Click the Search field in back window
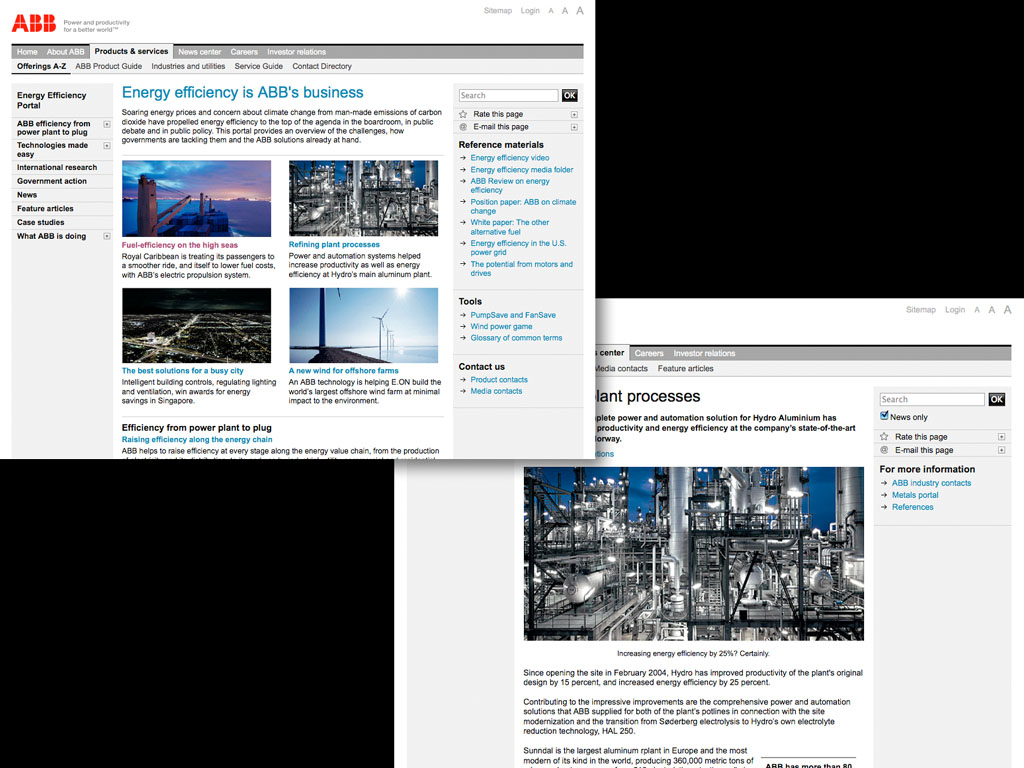Screen dimensions: 1024x768 point(932,399)
